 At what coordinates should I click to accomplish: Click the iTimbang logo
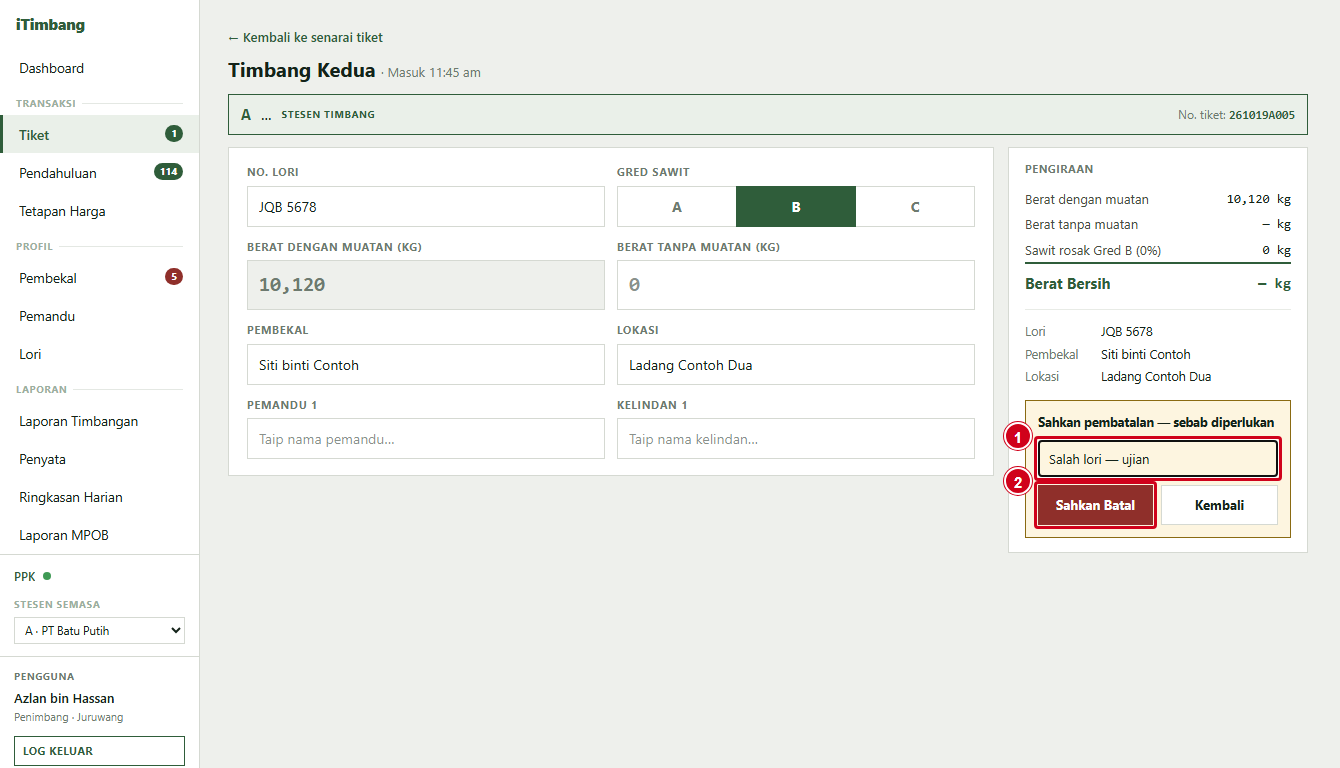point(50,25)
